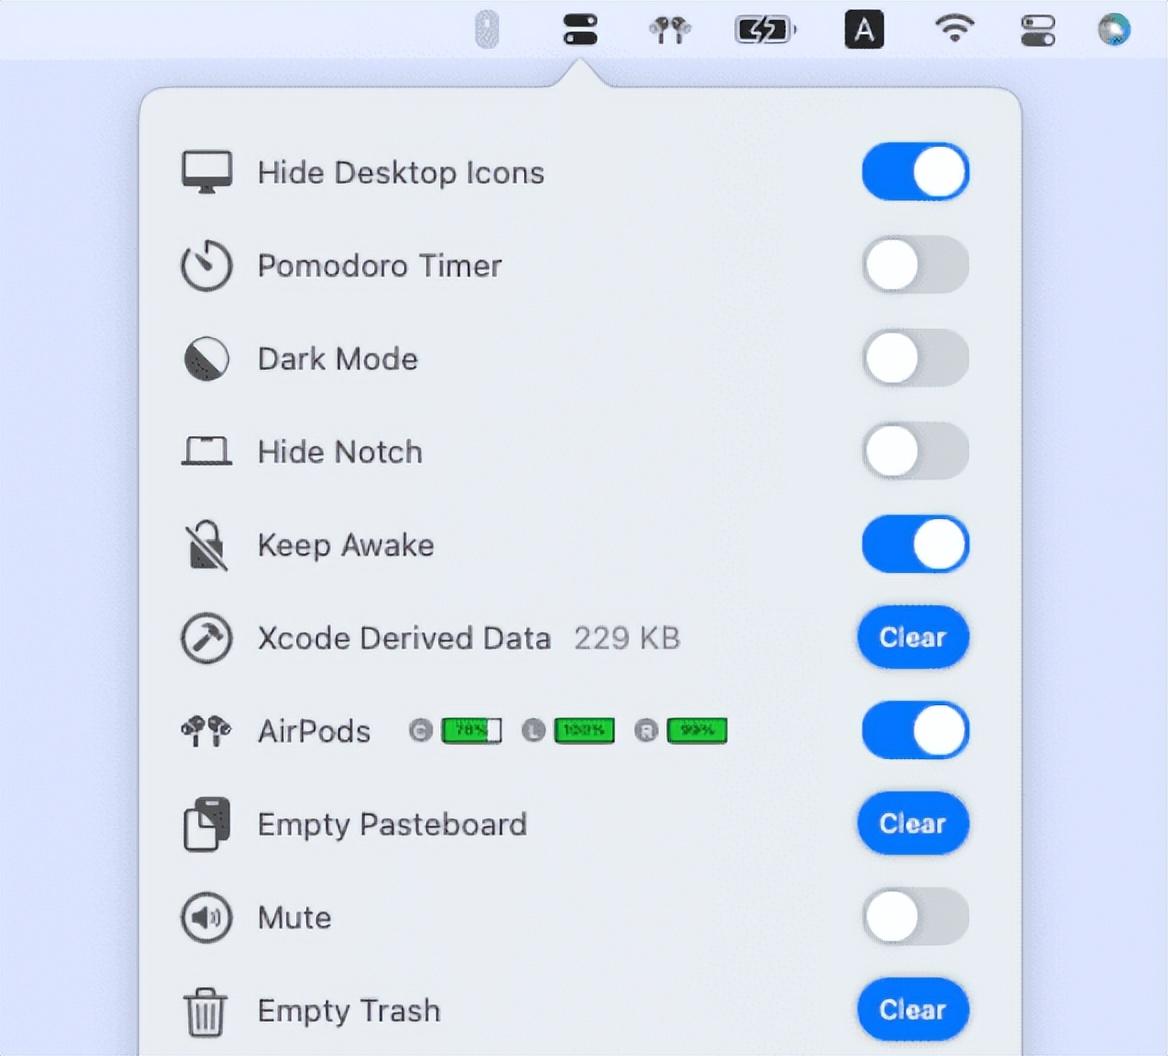Viewport: 1168px width, 1056px height.
Task: Open Control Center from the menu bar
Action: [x=1038, y=31]
